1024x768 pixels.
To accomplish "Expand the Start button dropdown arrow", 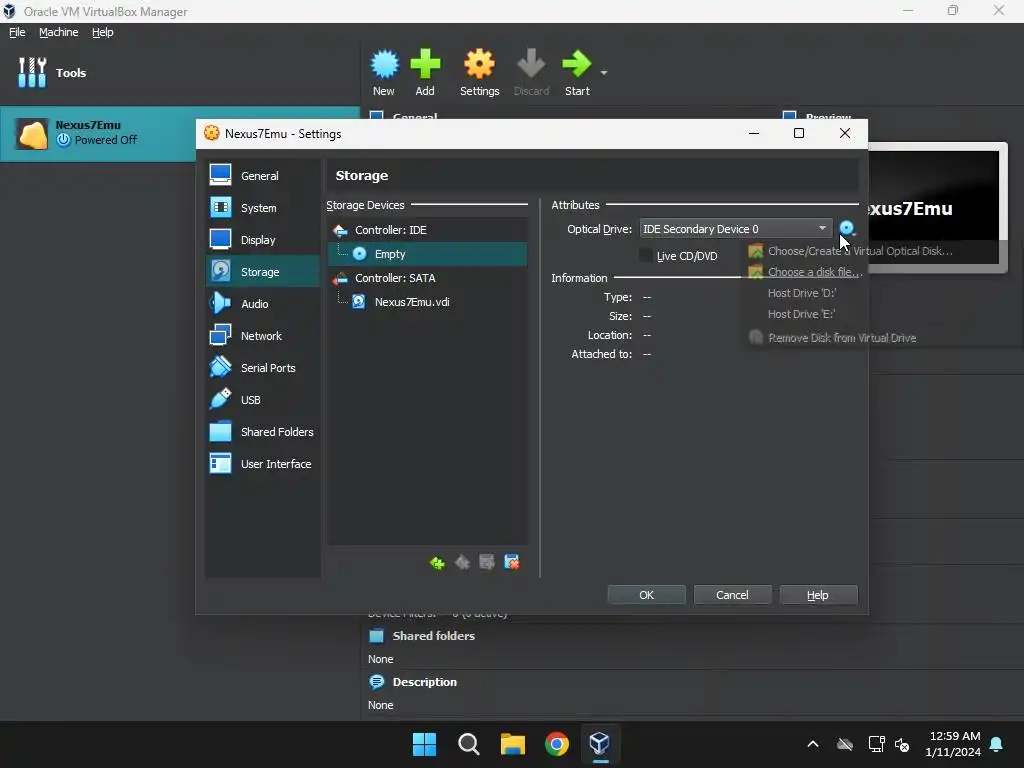I will coord(604,72).
